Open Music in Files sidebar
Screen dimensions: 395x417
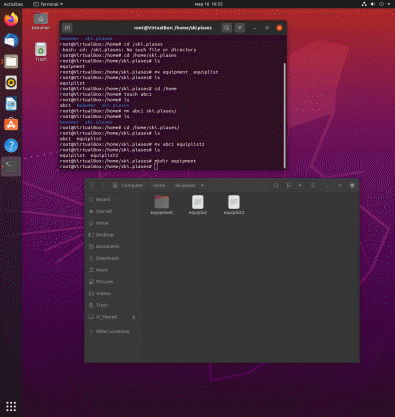[x=113, y=270]
